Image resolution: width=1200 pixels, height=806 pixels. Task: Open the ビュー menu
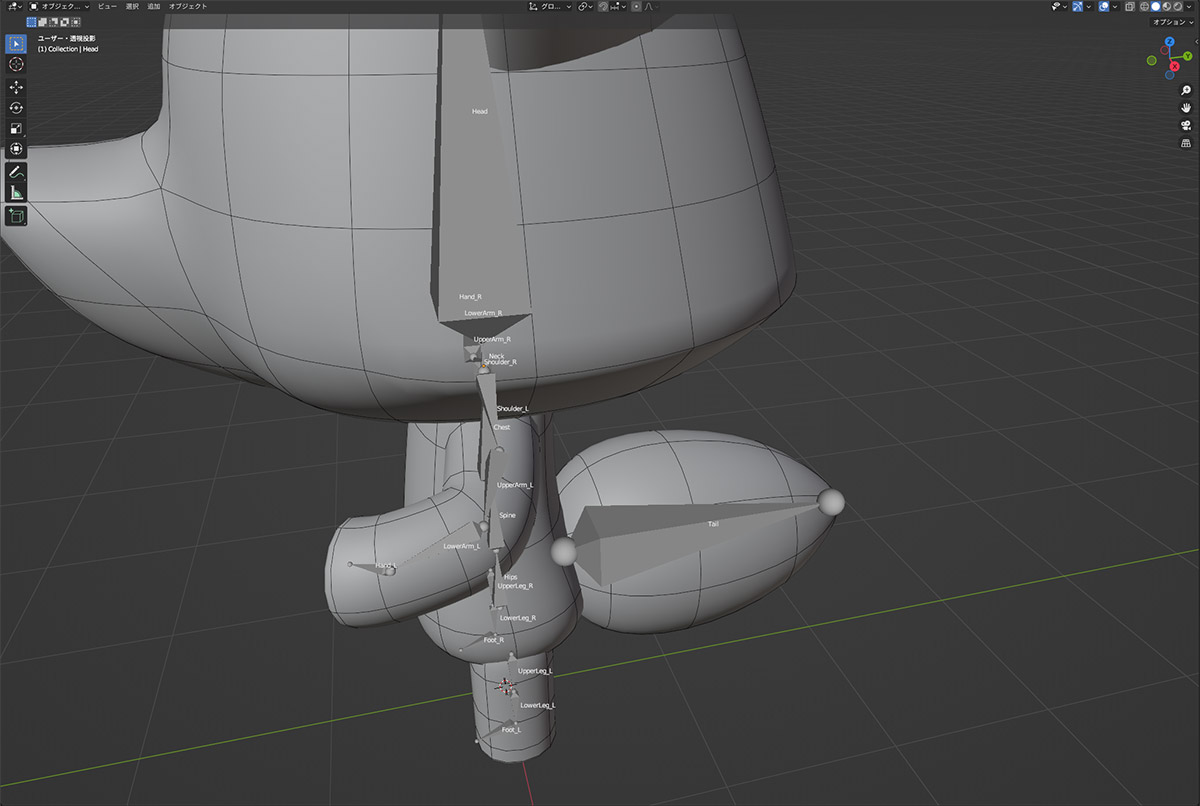pyautogui.click(x=107, y=6)
